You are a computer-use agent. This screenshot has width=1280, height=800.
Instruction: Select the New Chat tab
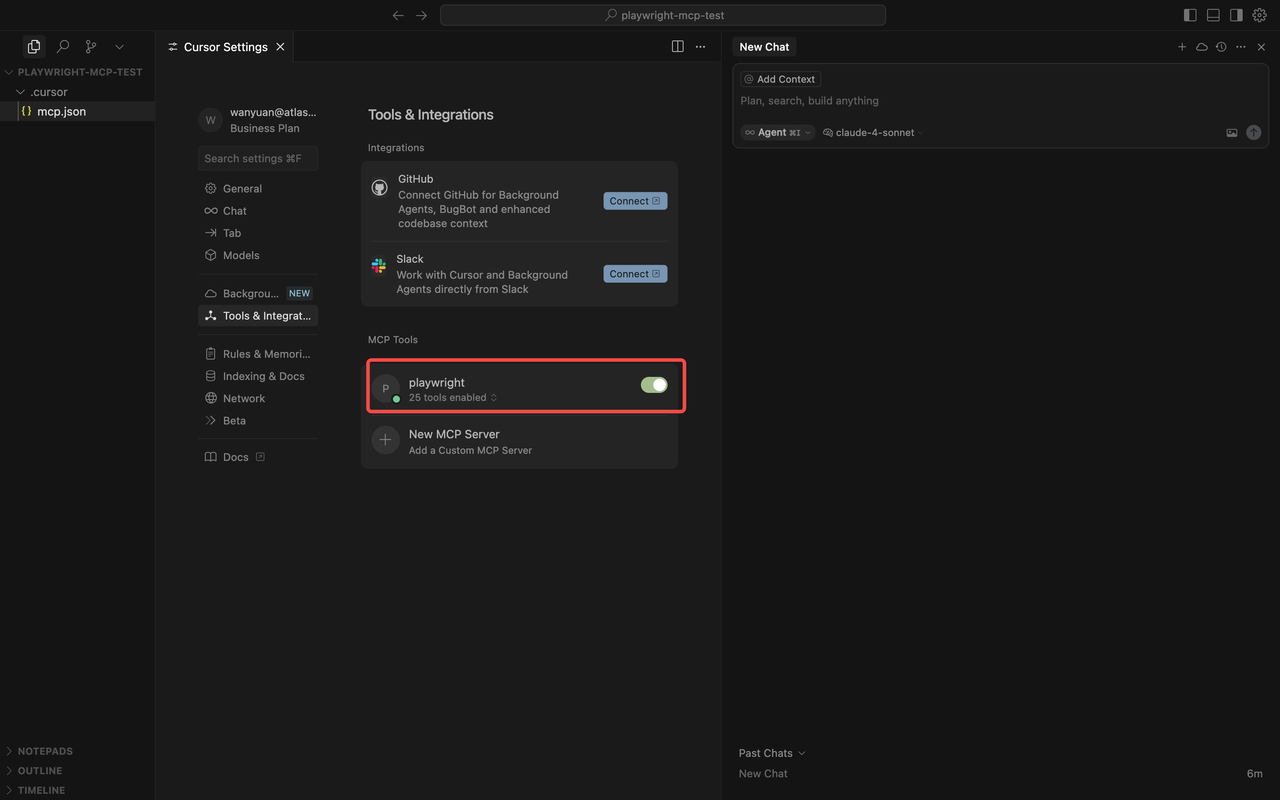tap(764, 47)
